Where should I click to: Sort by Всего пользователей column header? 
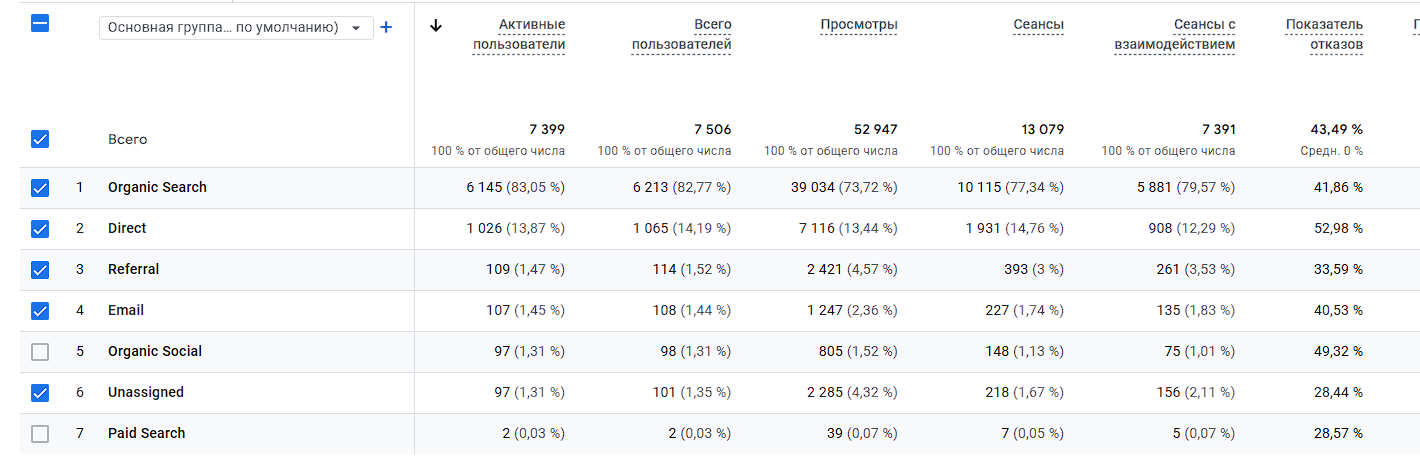(x=682, y=34)
